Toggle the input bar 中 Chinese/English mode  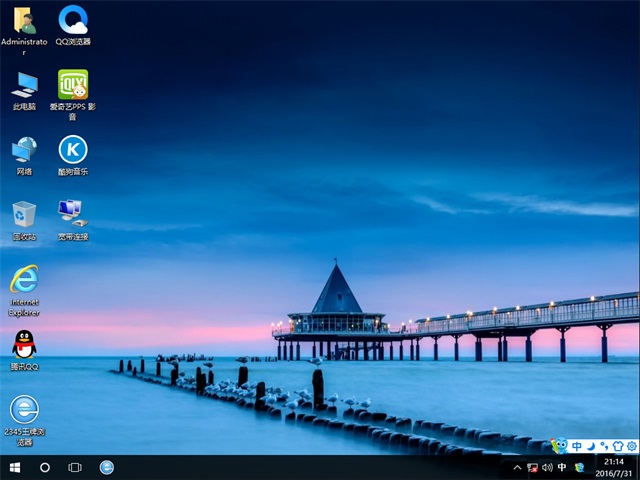(x=577, y=446)
